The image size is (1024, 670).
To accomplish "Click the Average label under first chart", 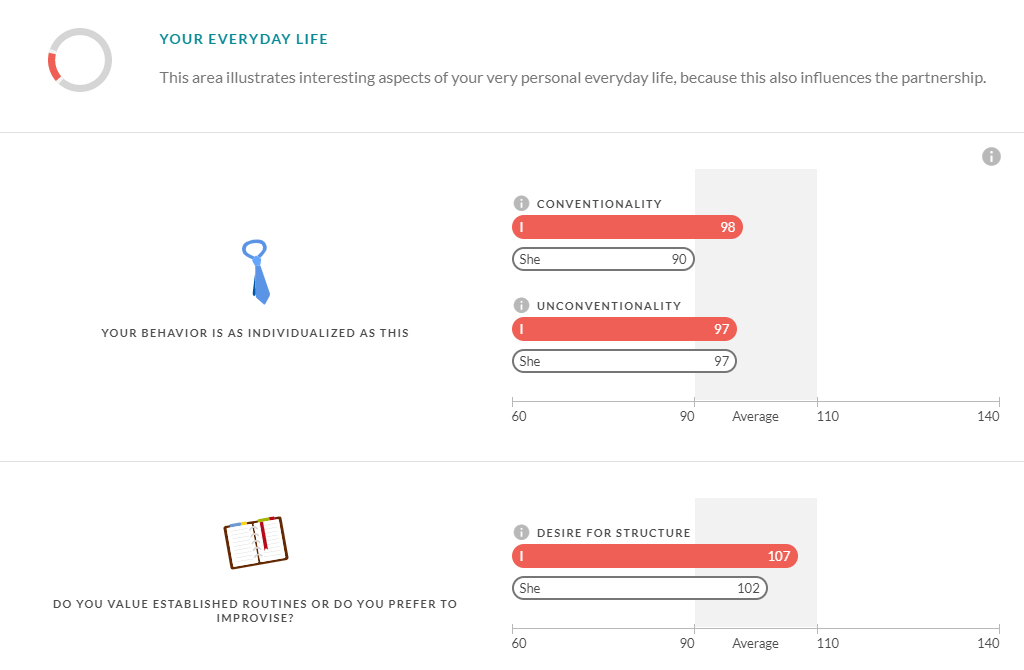I will [755, 417].
